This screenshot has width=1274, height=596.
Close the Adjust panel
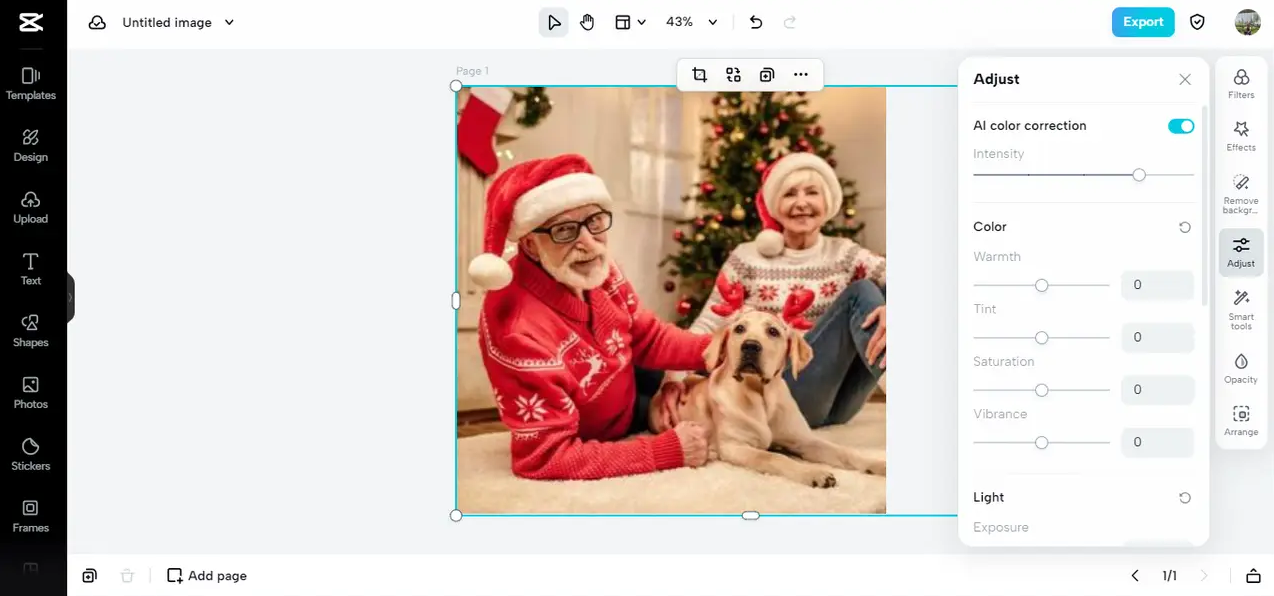coord(1185,79)
